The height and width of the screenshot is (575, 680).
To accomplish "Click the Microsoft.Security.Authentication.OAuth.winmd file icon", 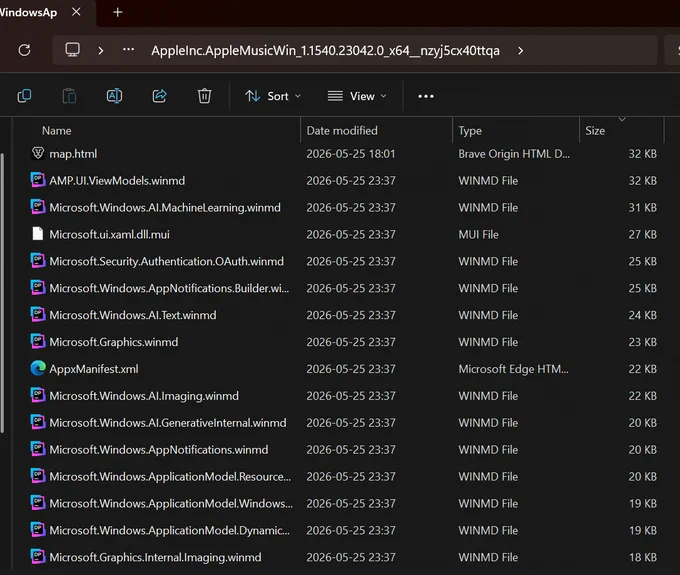I will click(38, 261).
